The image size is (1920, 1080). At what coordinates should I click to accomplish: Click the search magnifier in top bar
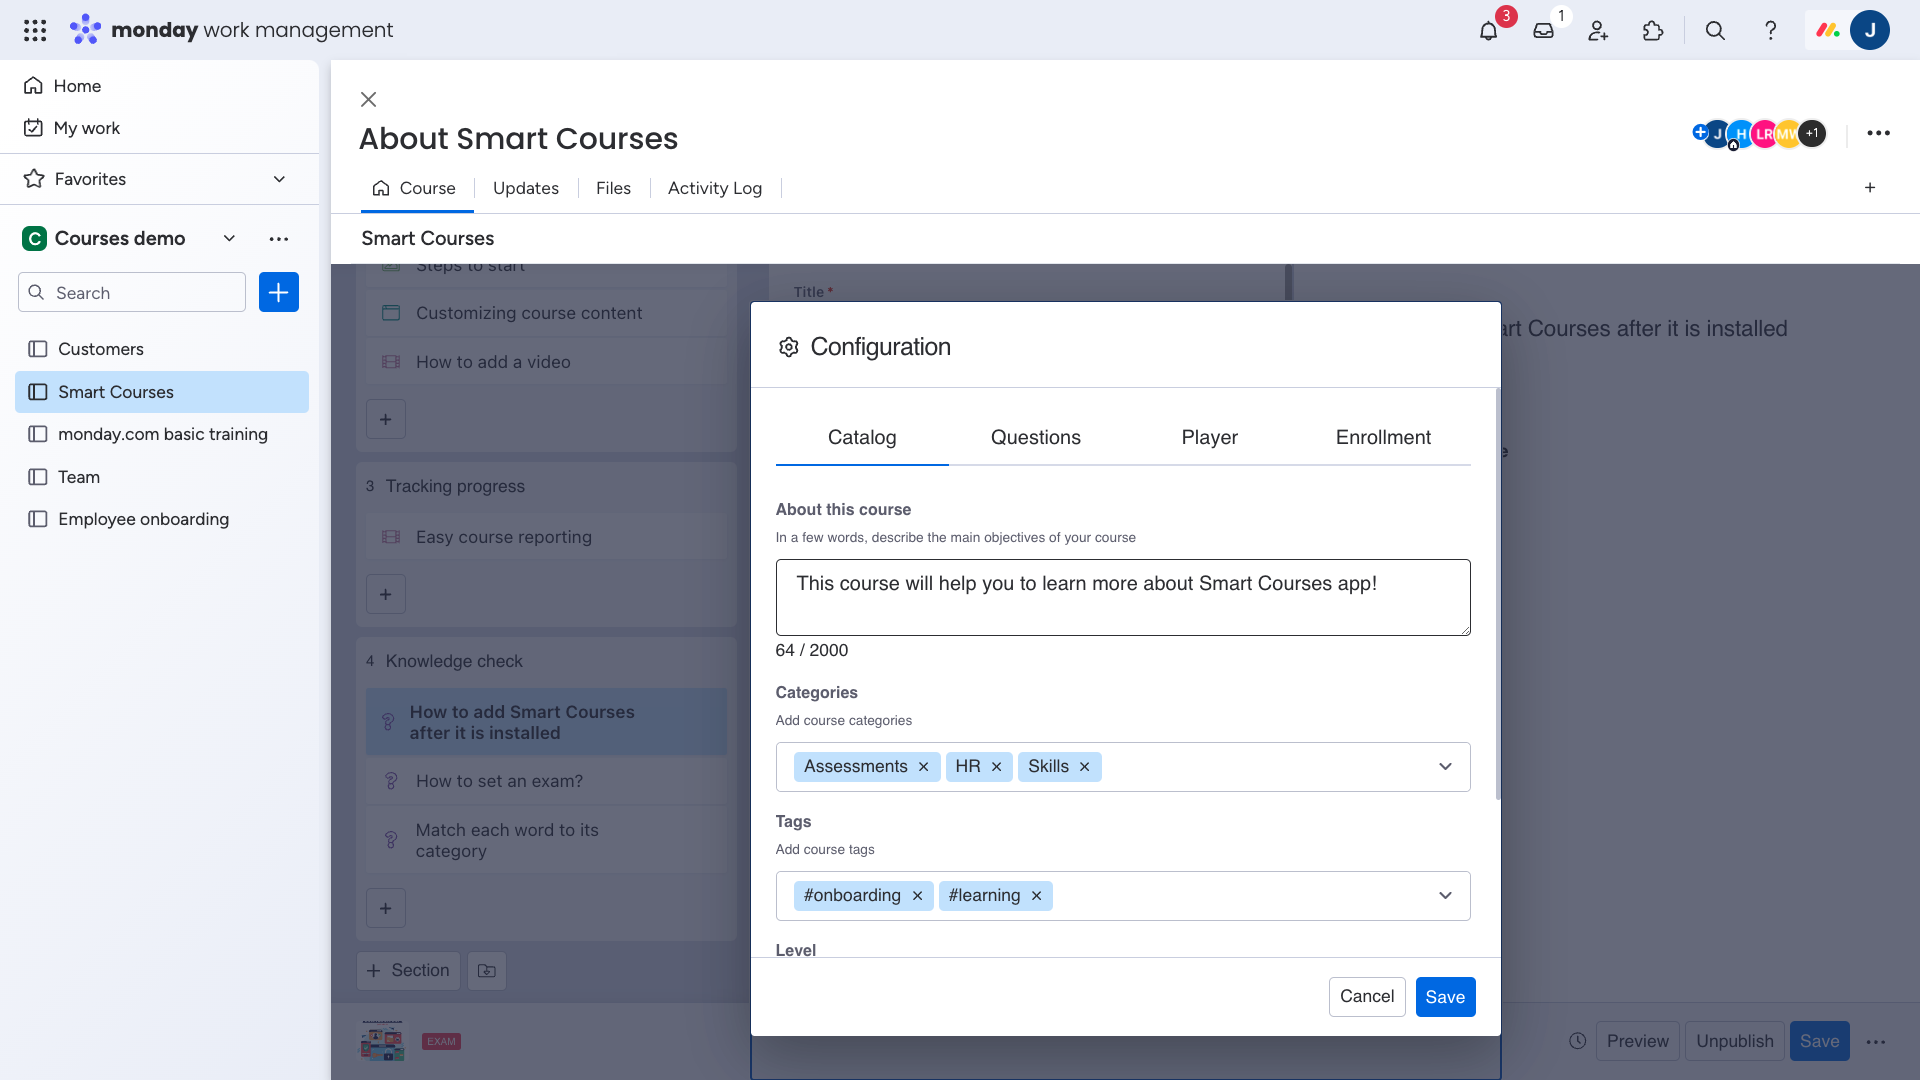coord(1715,30)
